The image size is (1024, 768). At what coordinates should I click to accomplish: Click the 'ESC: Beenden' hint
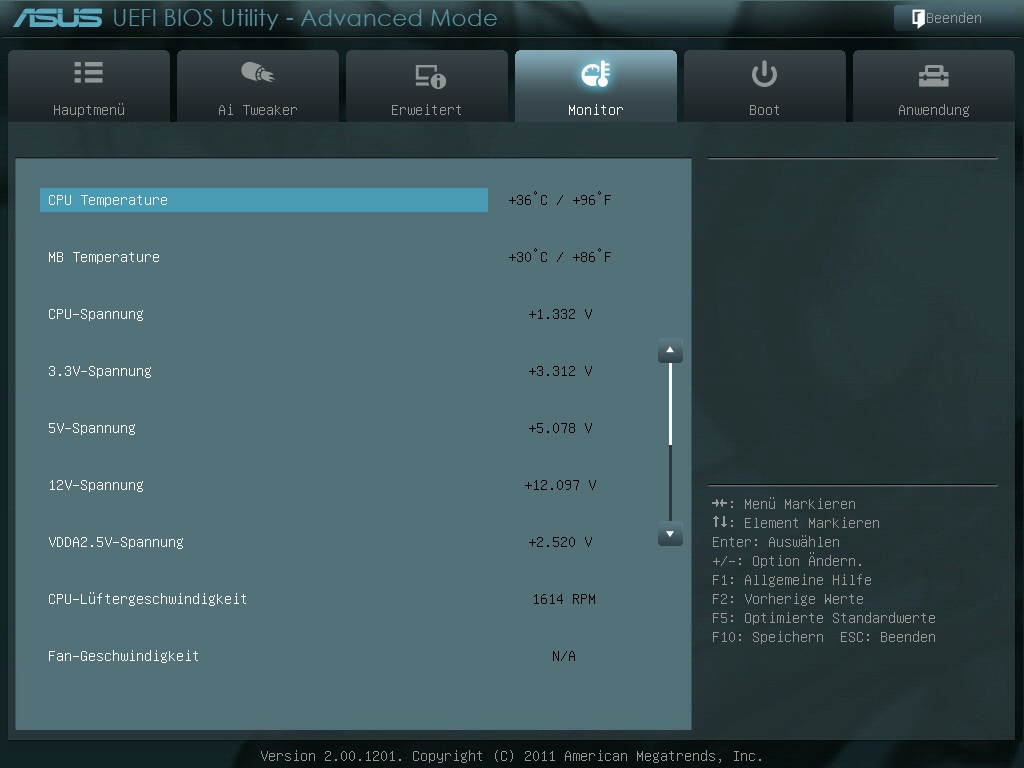888,637
